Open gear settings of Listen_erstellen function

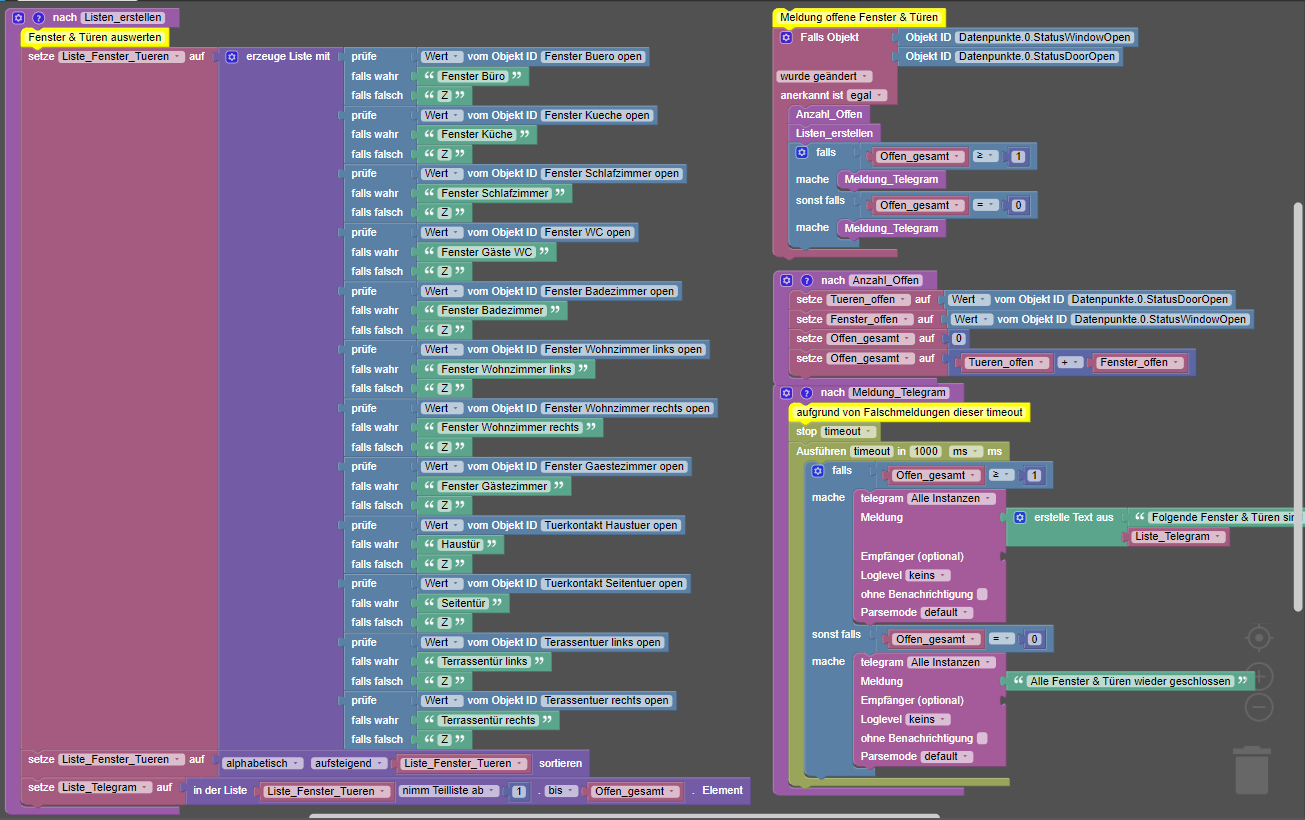click(x=17, y=18)
